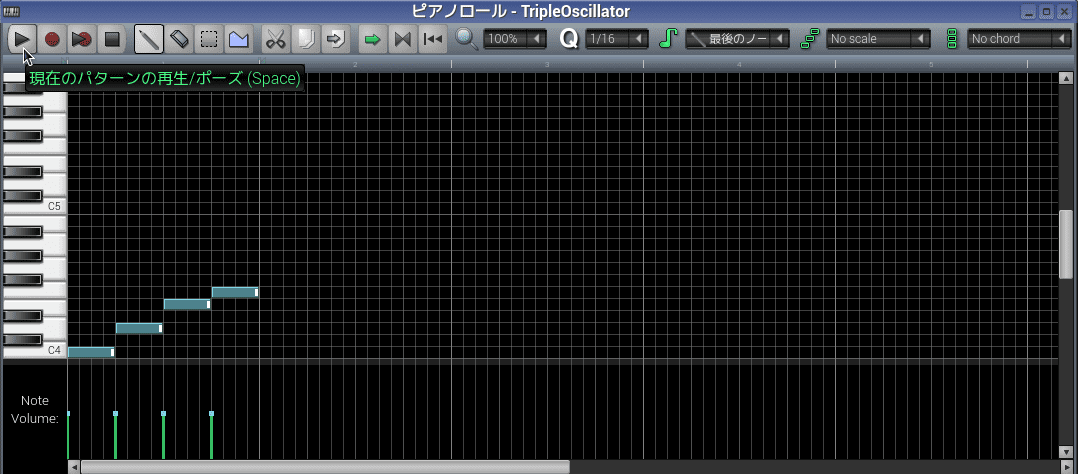Open the No scale dropdown
Image resolution: width=1078 pixels, height=474 pixels.
(x=879, y=39)
